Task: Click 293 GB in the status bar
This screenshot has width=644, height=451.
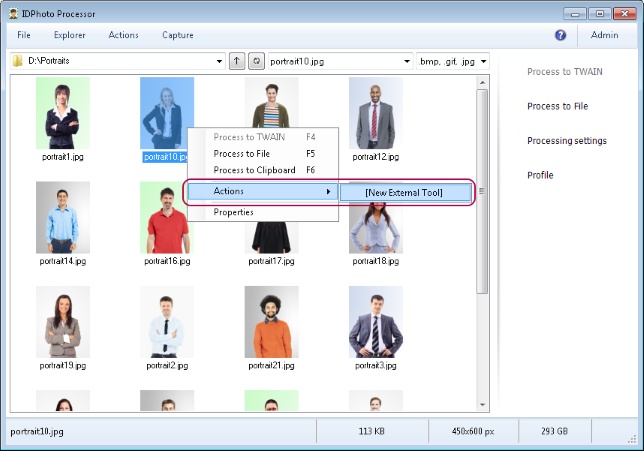Action: click(x=554, y=431)
